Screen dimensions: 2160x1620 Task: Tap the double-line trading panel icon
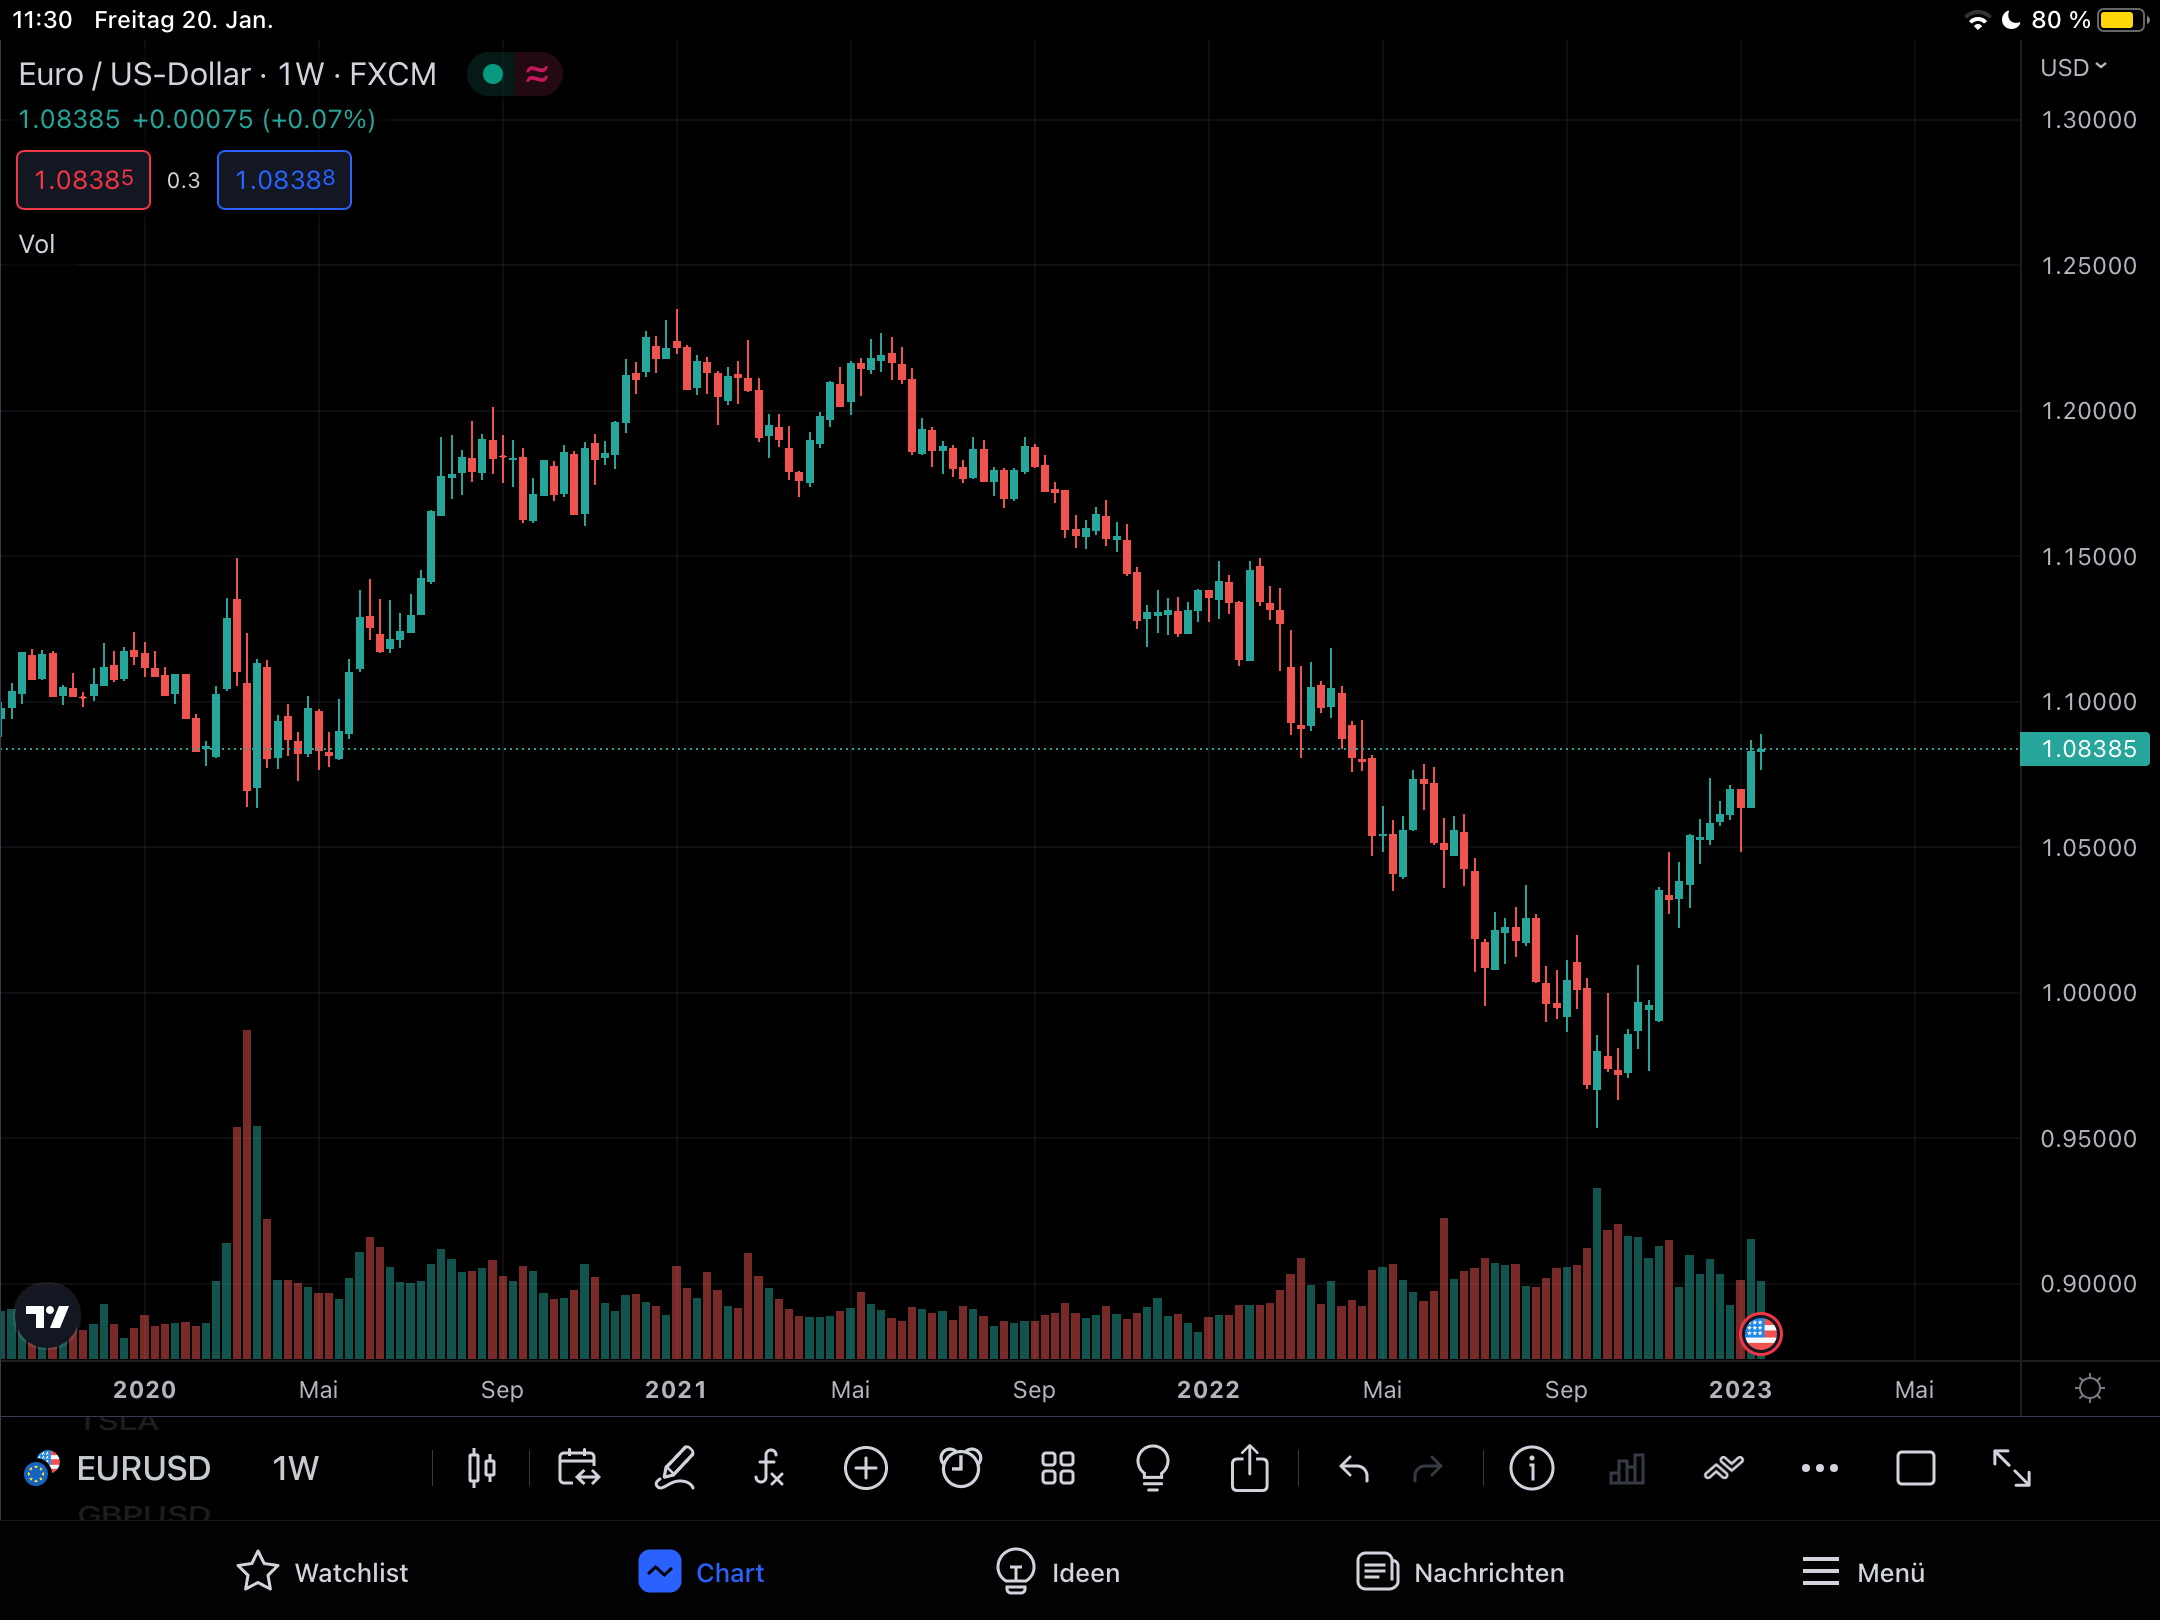tap(1724, 1468)
